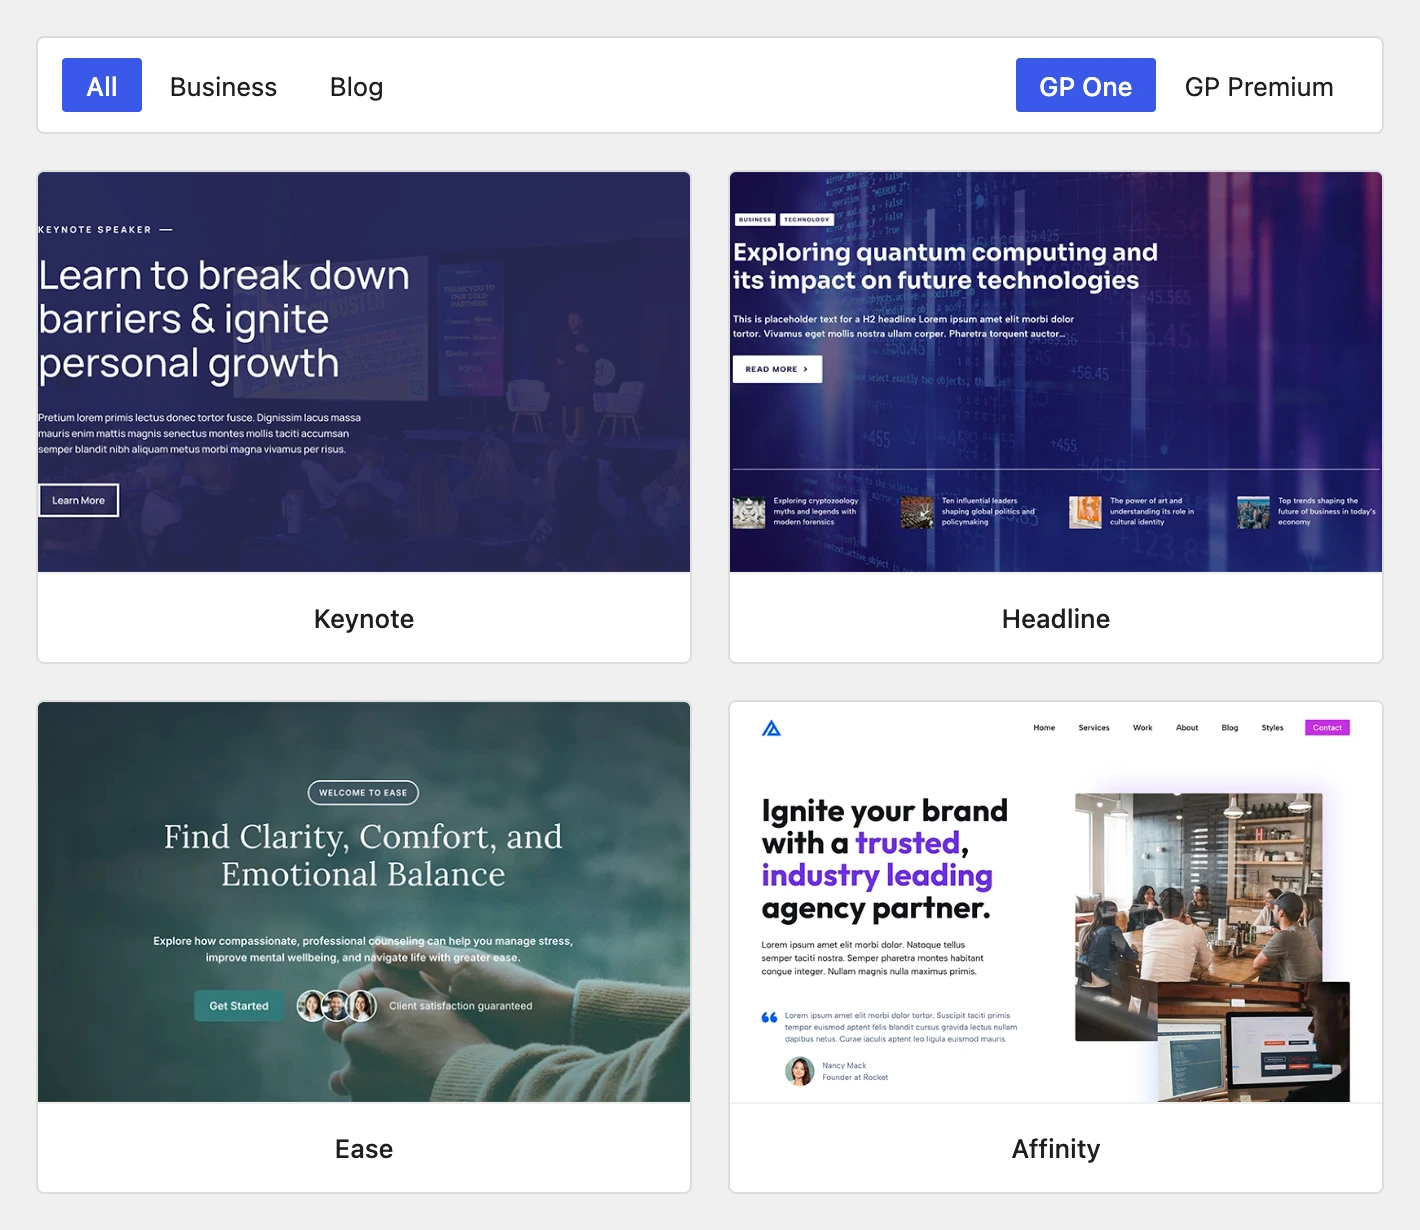Click the Headline template title
This screenshot has width=1420, height=1230.
1056,619
